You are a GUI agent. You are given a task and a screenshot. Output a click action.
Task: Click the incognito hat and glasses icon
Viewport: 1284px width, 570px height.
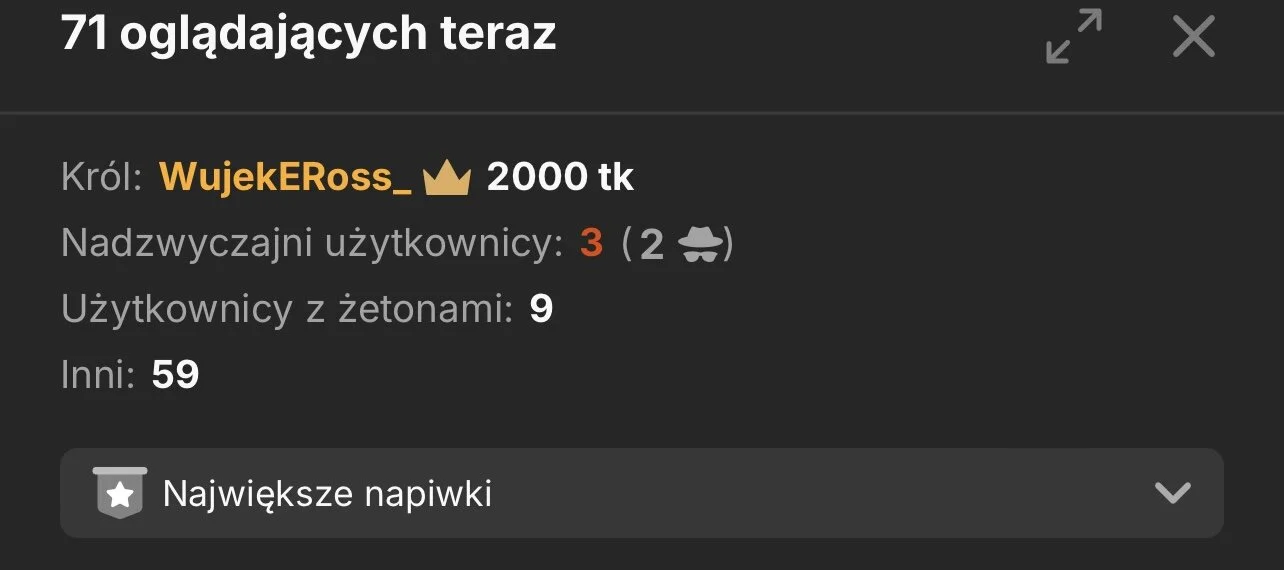tap(701, 244)
